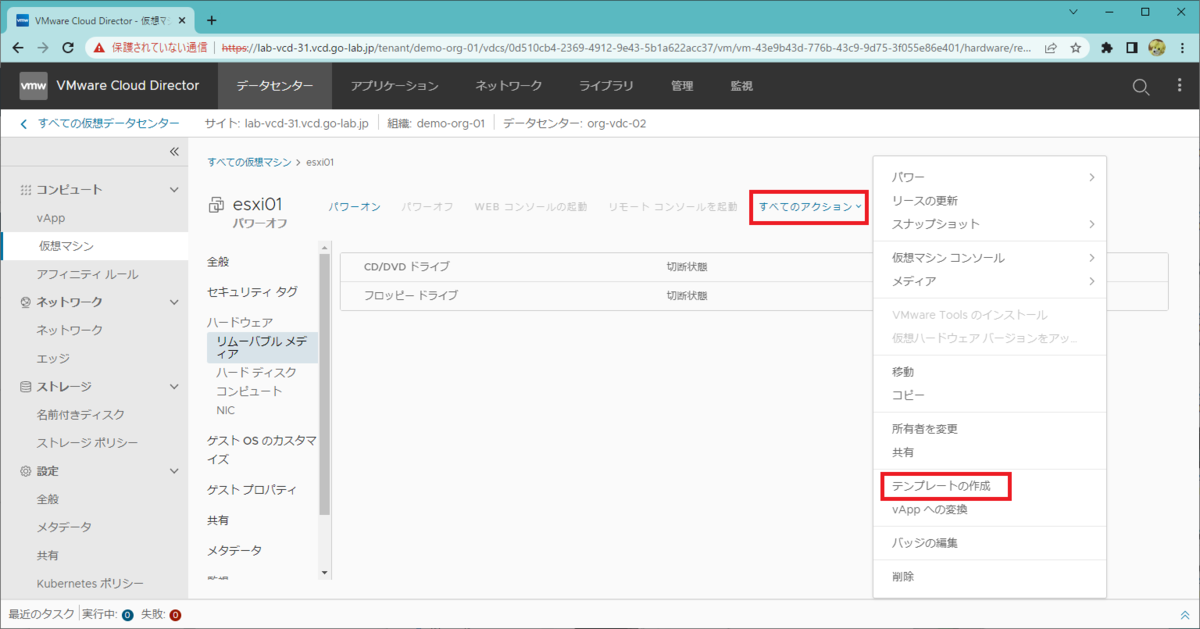
Task: Collapse the ストレージ sidebar section
Action: click(x=174, y=386)
